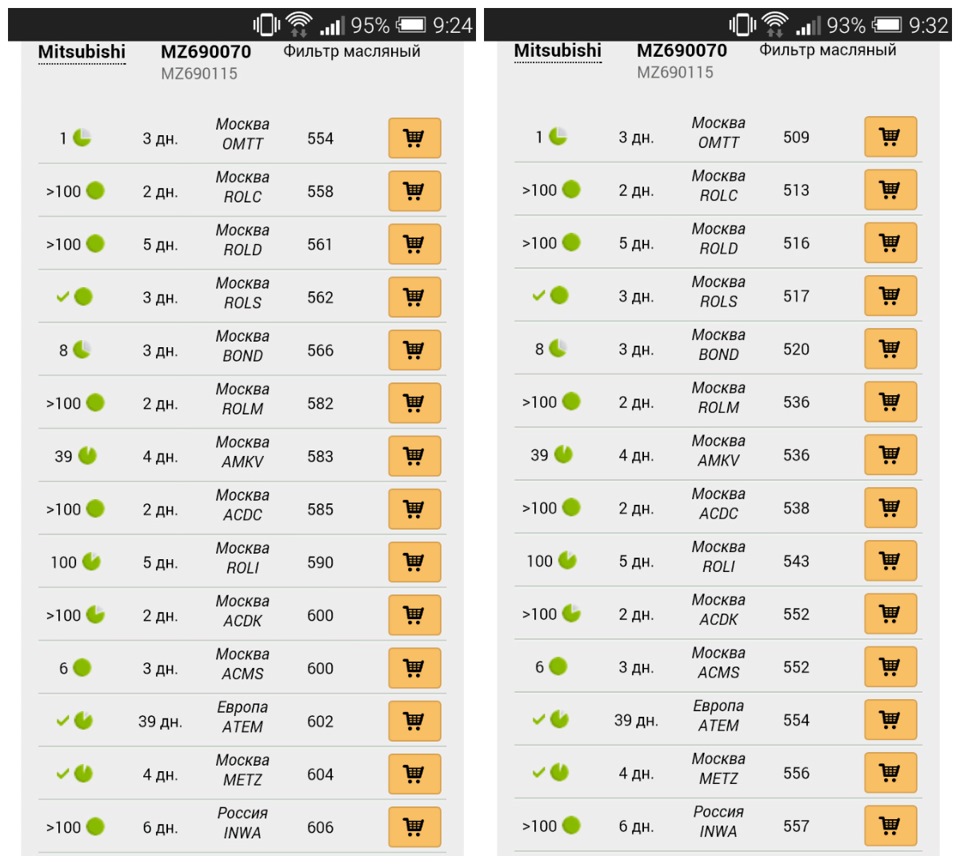Add the 554 OMTT offer to cart

[414, 138]
